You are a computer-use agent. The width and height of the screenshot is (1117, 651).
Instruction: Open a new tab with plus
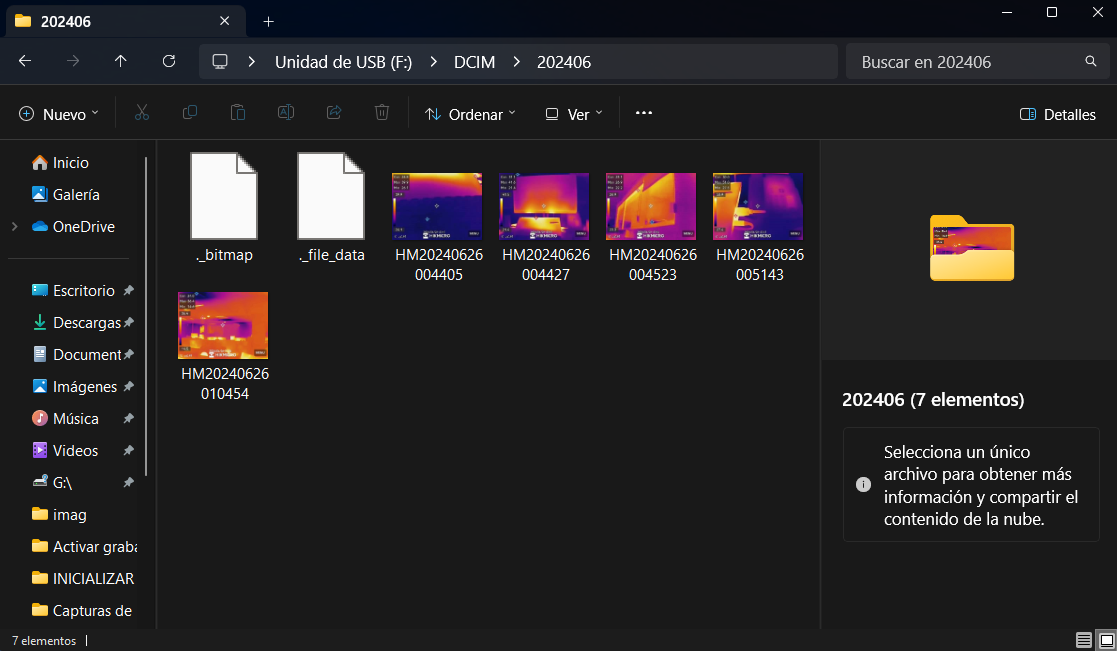click(x=269, y=21)
